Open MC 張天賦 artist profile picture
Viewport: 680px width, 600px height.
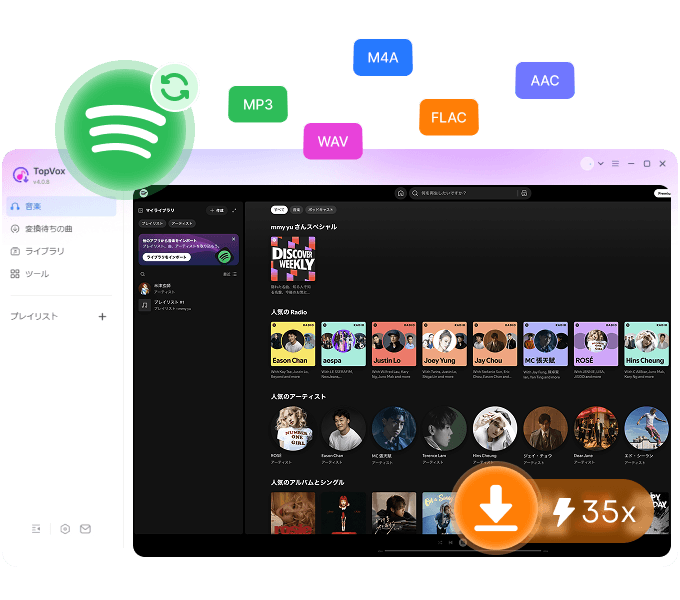pos(394,428)
